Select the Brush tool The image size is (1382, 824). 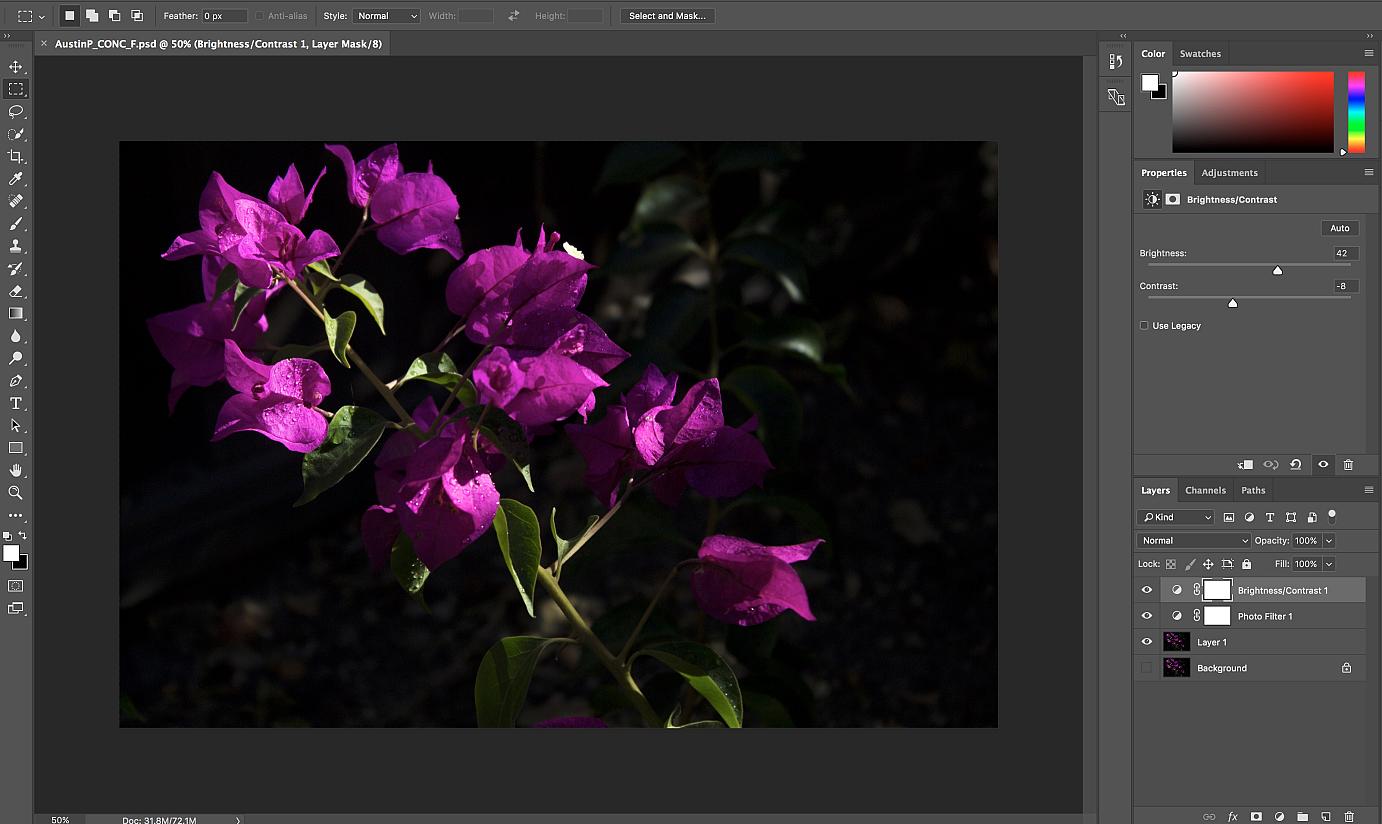pos(16,224)
